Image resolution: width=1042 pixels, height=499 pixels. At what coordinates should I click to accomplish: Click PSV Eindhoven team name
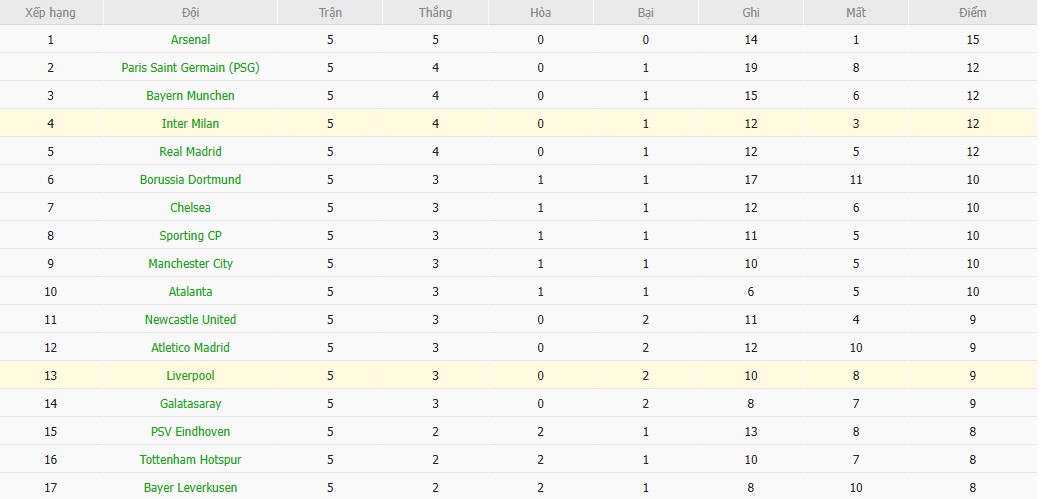pos(190,432)
